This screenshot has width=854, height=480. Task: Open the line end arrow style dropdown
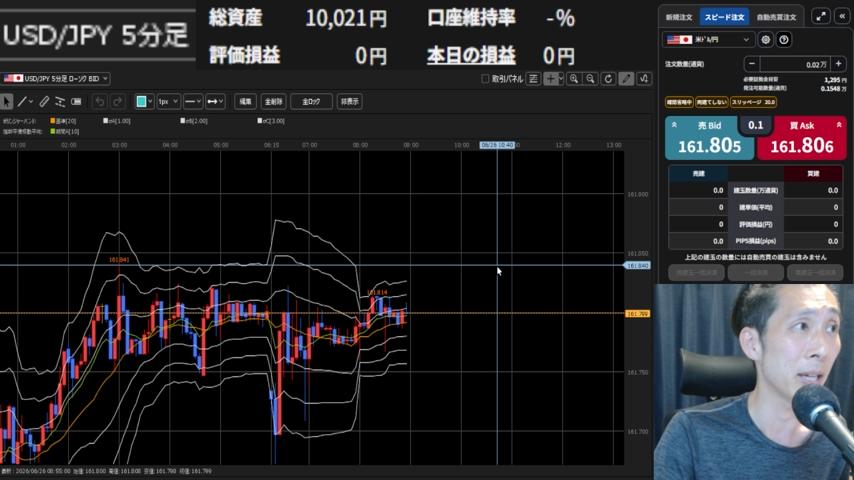point(216,101)
